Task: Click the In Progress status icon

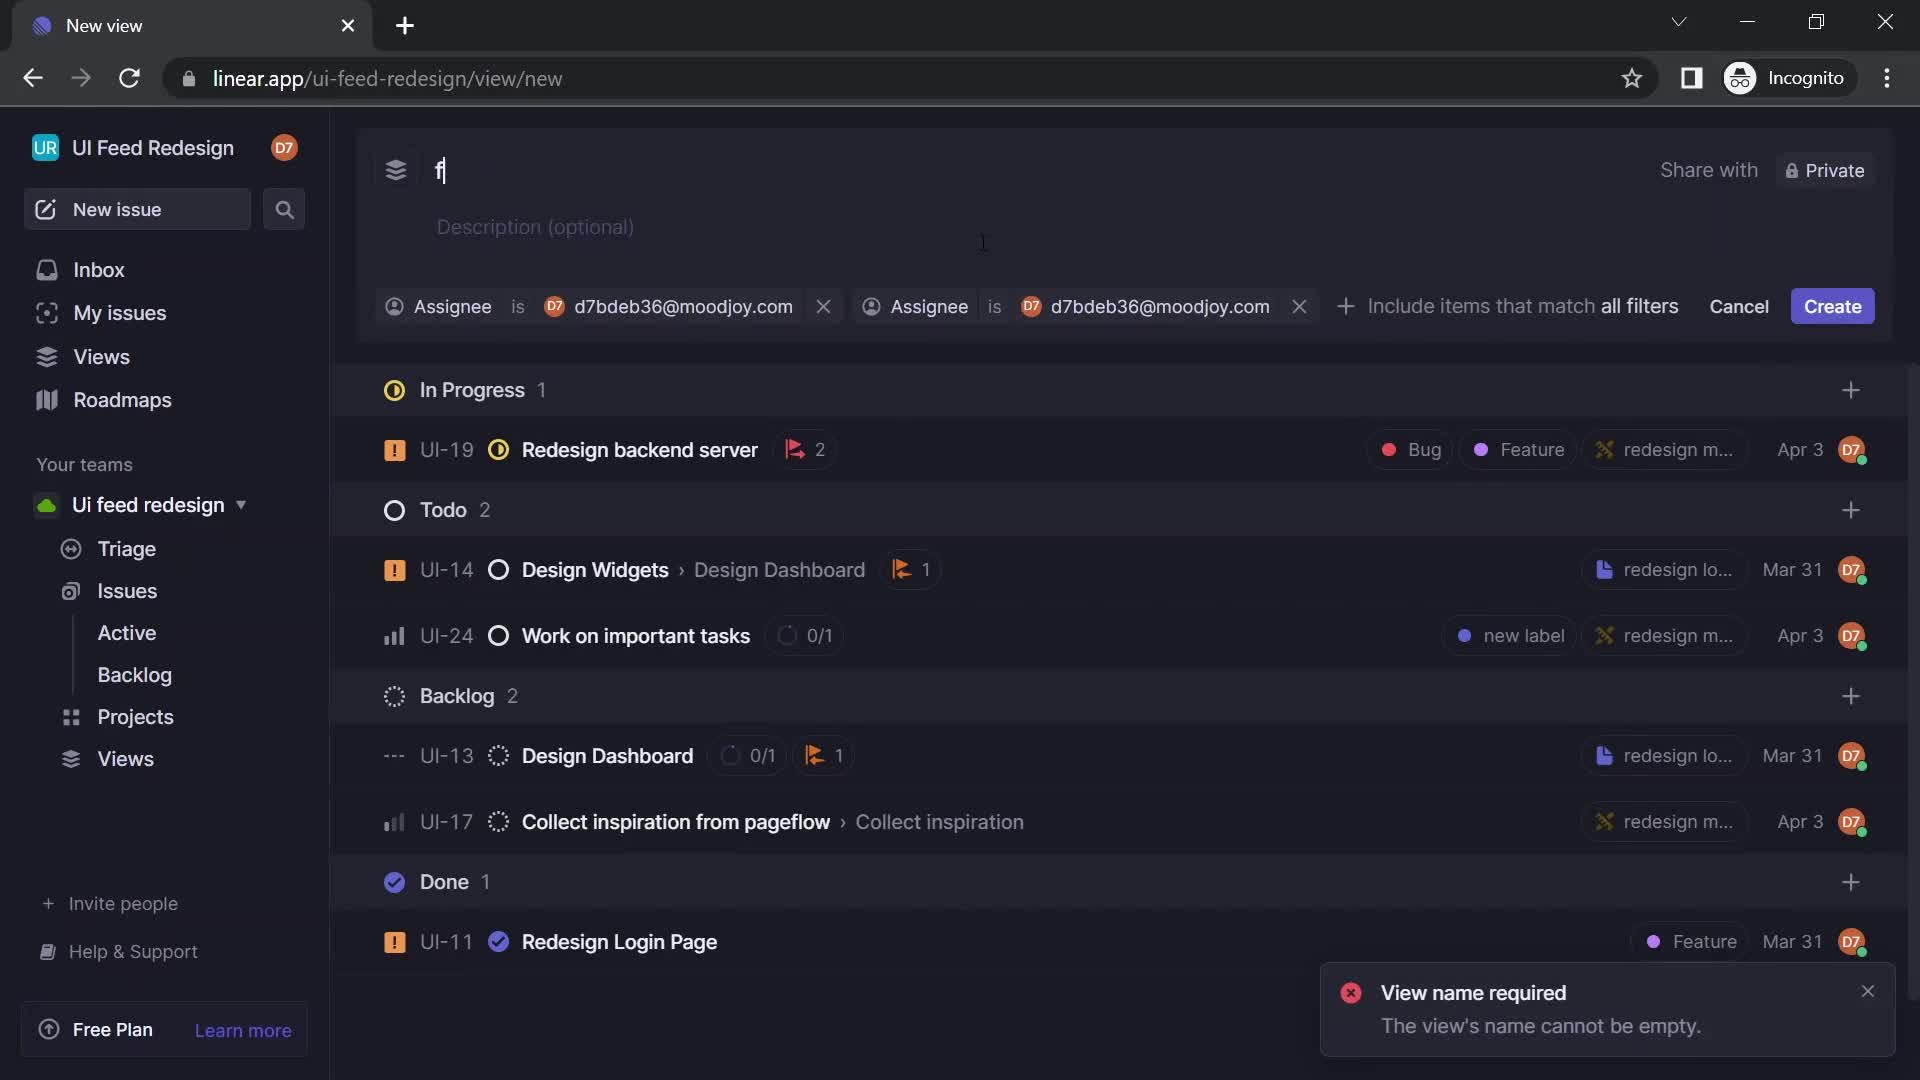Action: point(393,390)
